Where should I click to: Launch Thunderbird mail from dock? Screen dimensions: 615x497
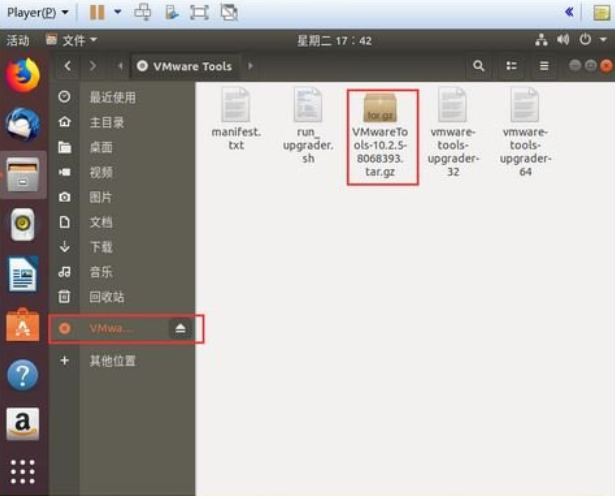(x=23, y=125)
